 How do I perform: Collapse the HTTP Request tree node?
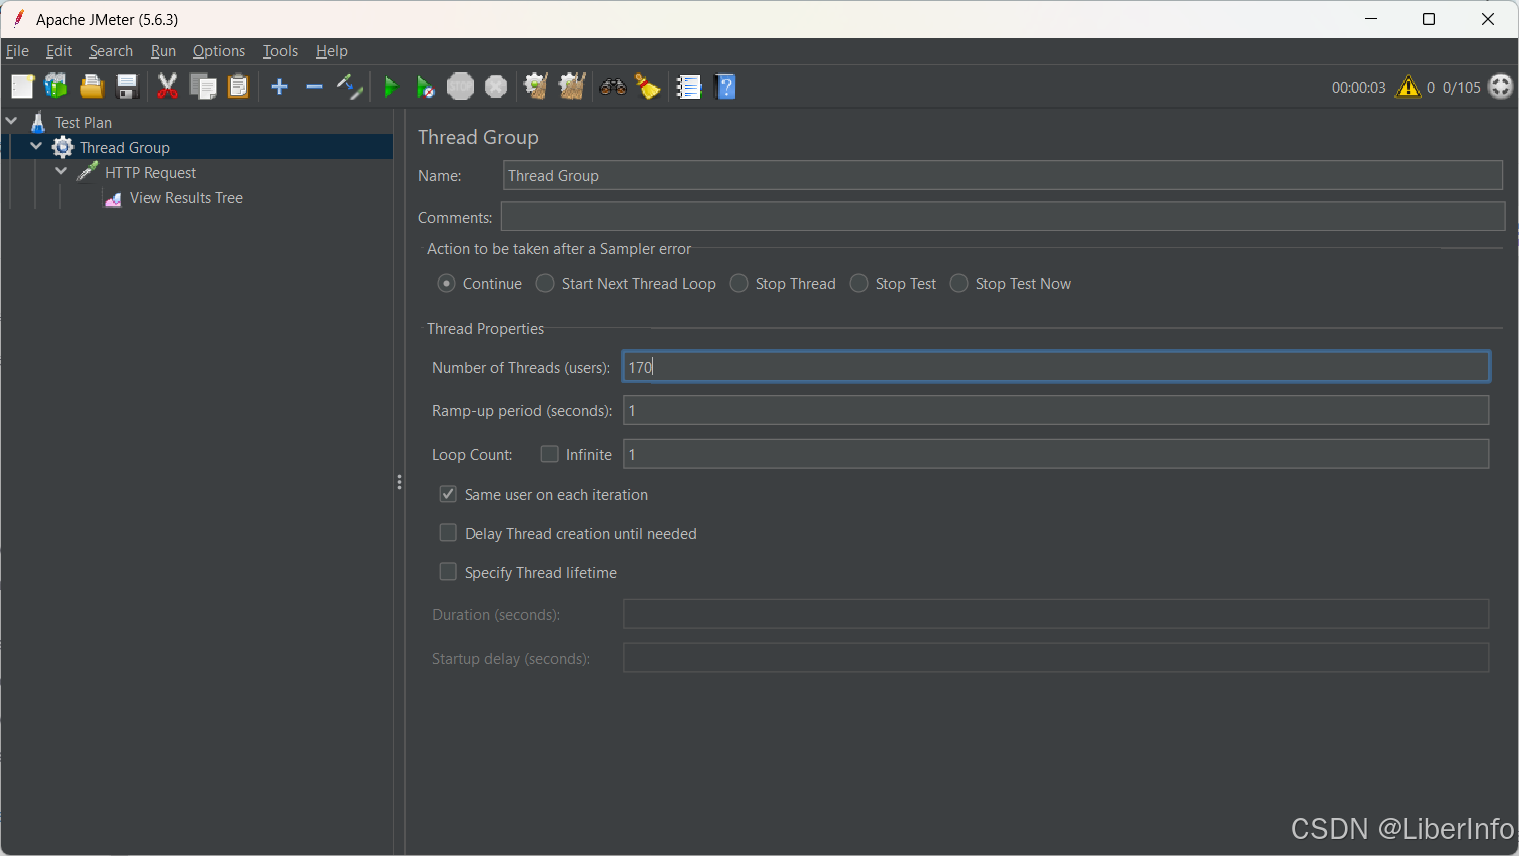[62, 172]
